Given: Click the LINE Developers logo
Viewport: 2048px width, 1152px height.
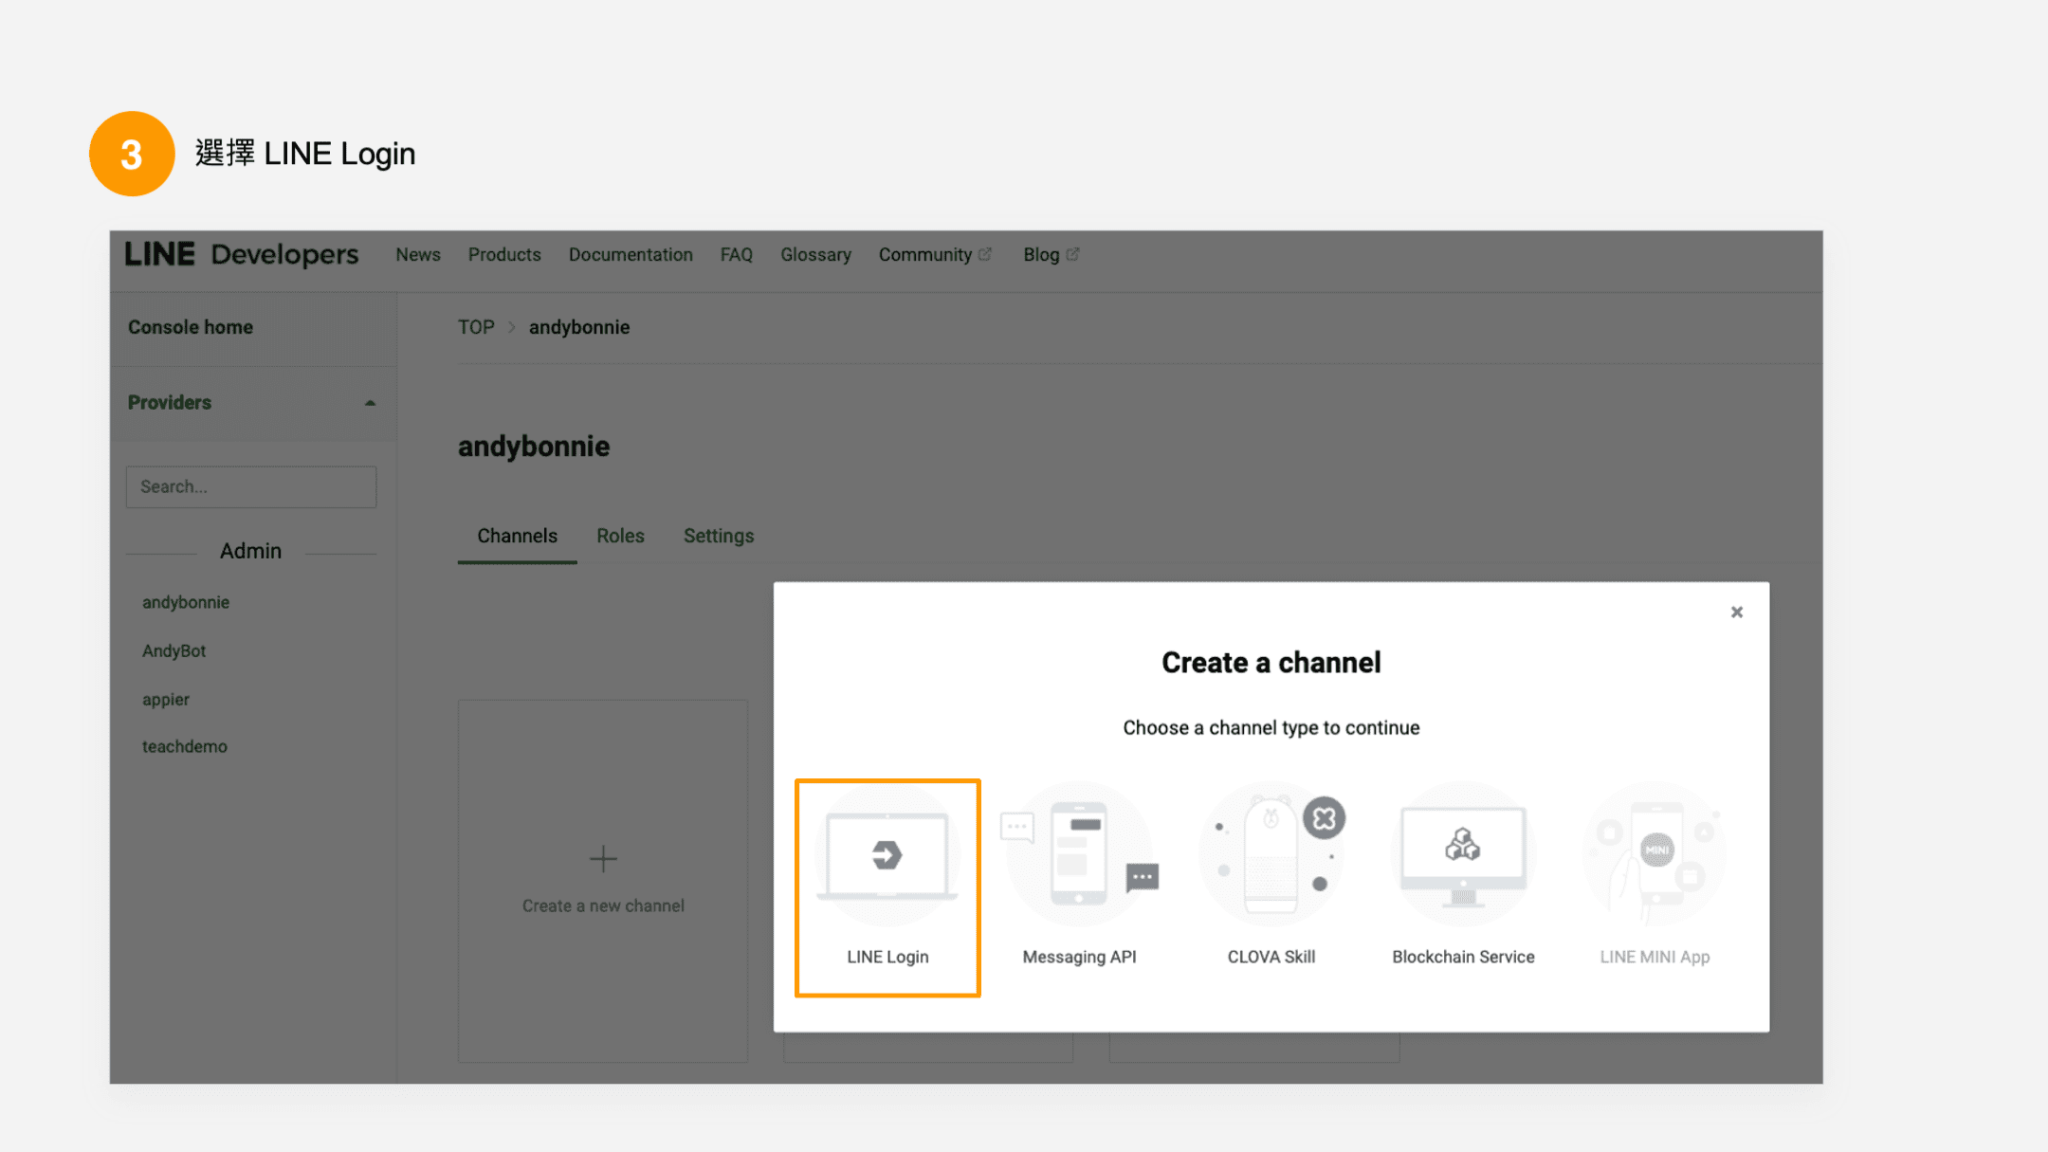Looking at the screenshot, I should pos(241,255).
